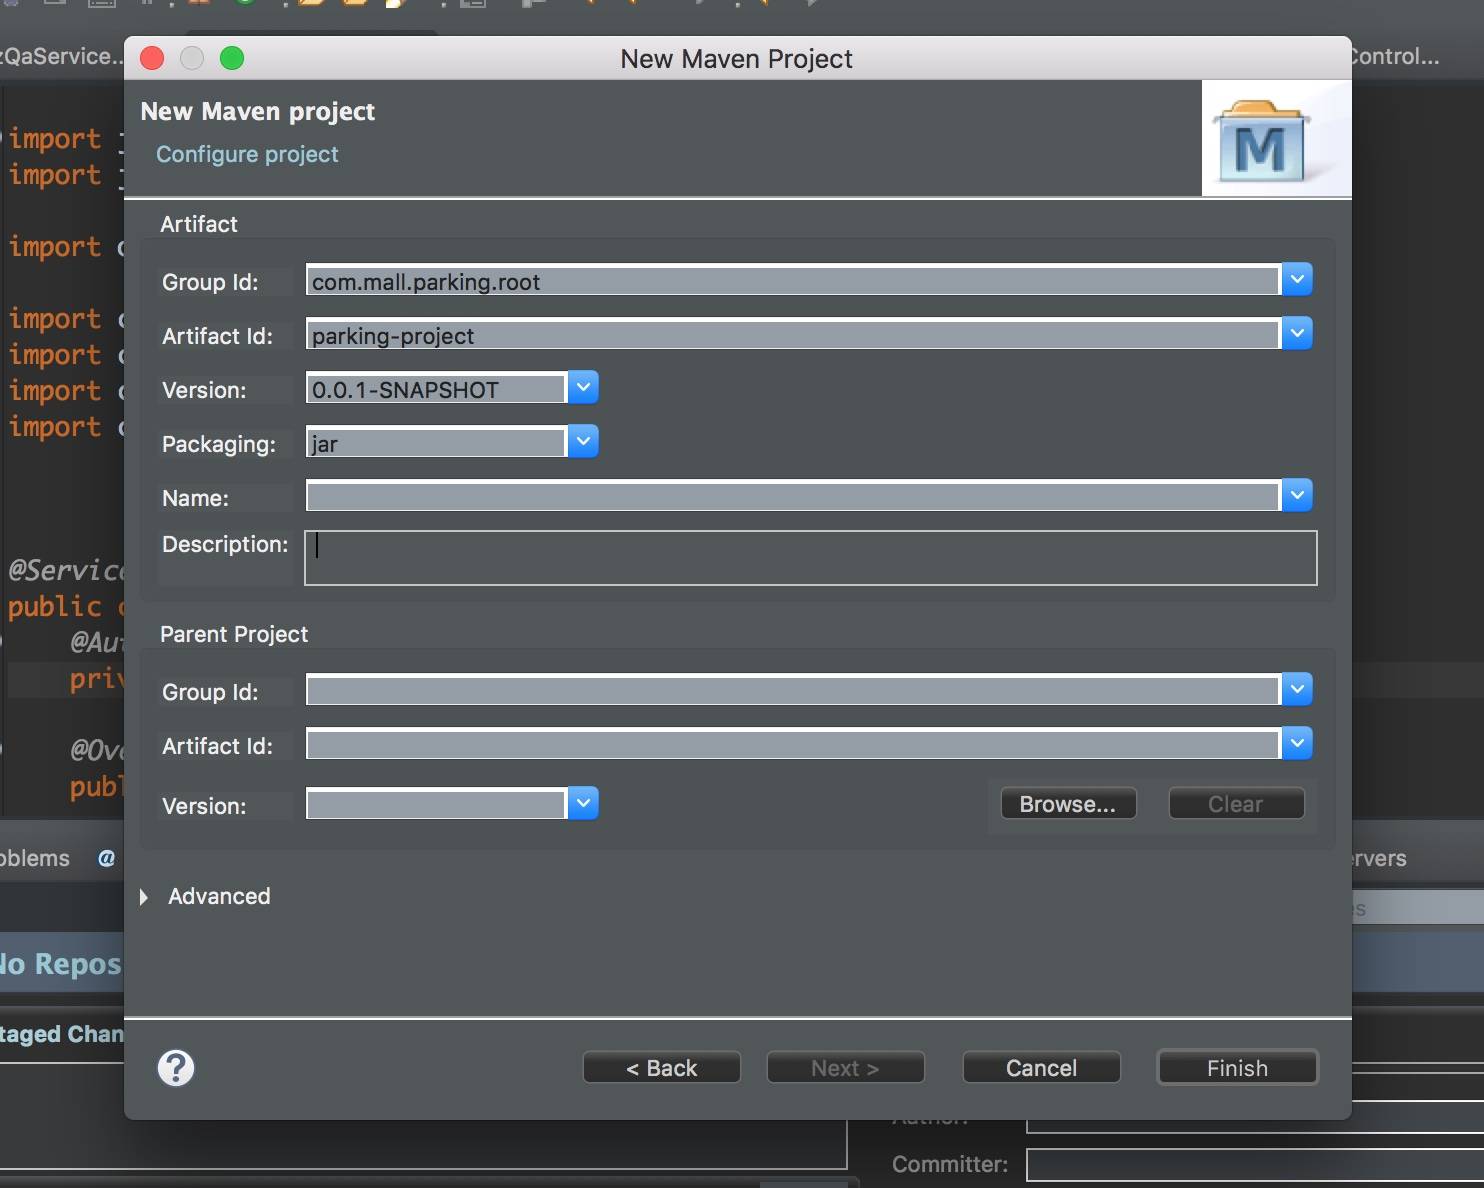Open the artifact Version dropdown arrow

[583, 388]
